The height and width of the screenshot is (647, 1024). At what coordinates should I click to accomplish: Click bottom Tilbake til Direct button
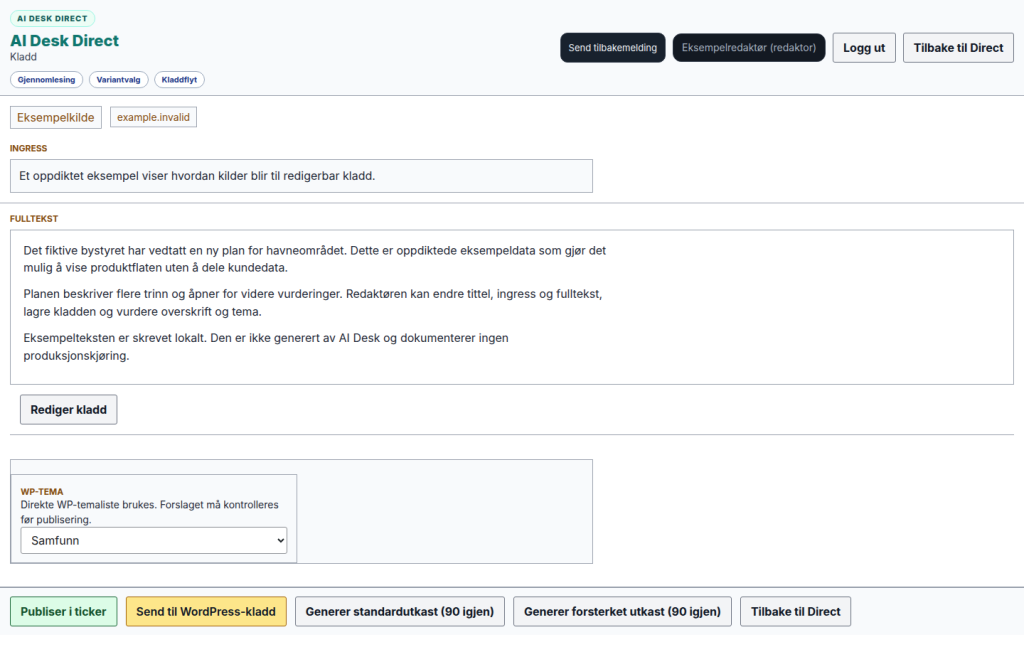795,612
